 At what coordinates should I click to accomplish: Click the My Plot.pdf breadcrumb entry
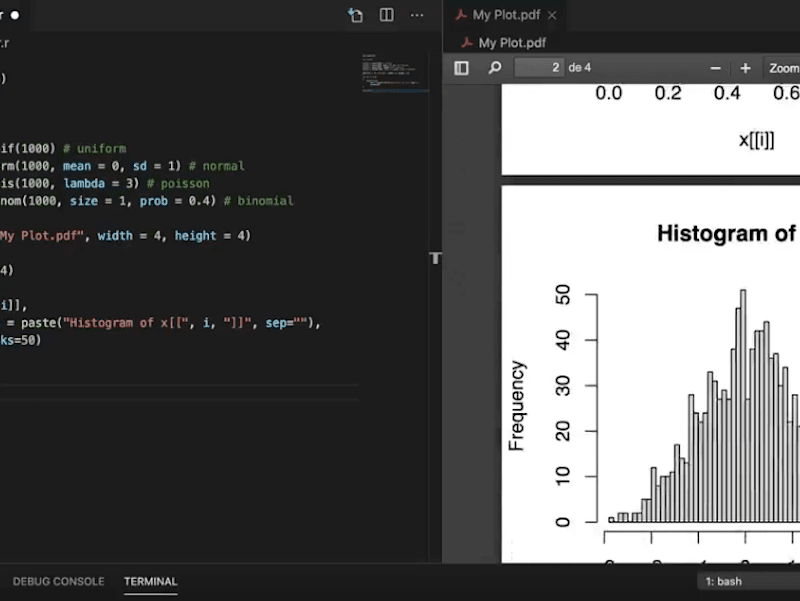(512, 43)
